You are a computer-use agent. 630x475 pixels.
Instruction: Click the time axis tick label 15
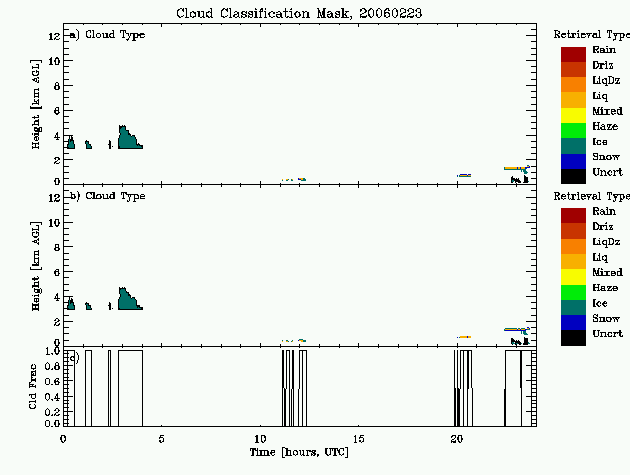(x=358, y=438)
